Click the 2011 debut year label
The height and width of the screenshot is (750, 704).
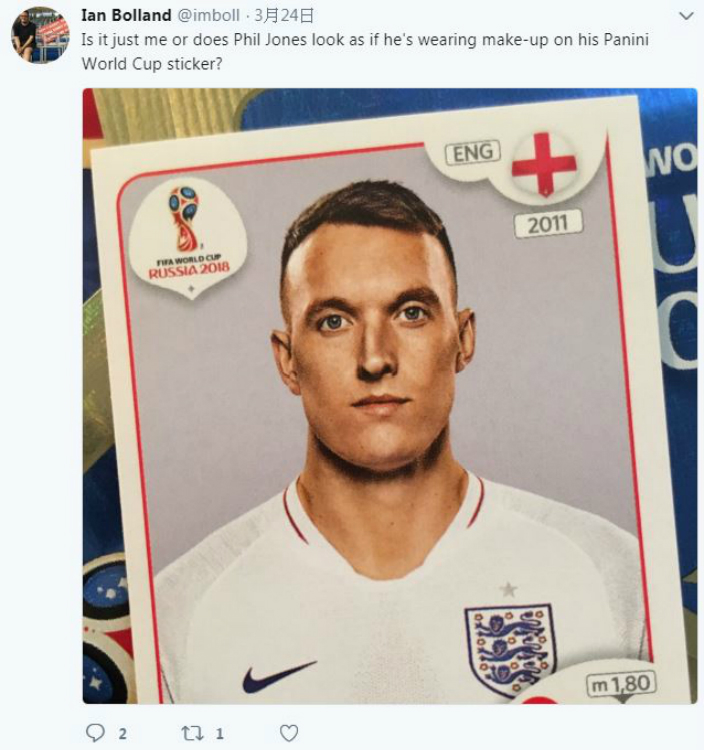click(x=548, y=223)
